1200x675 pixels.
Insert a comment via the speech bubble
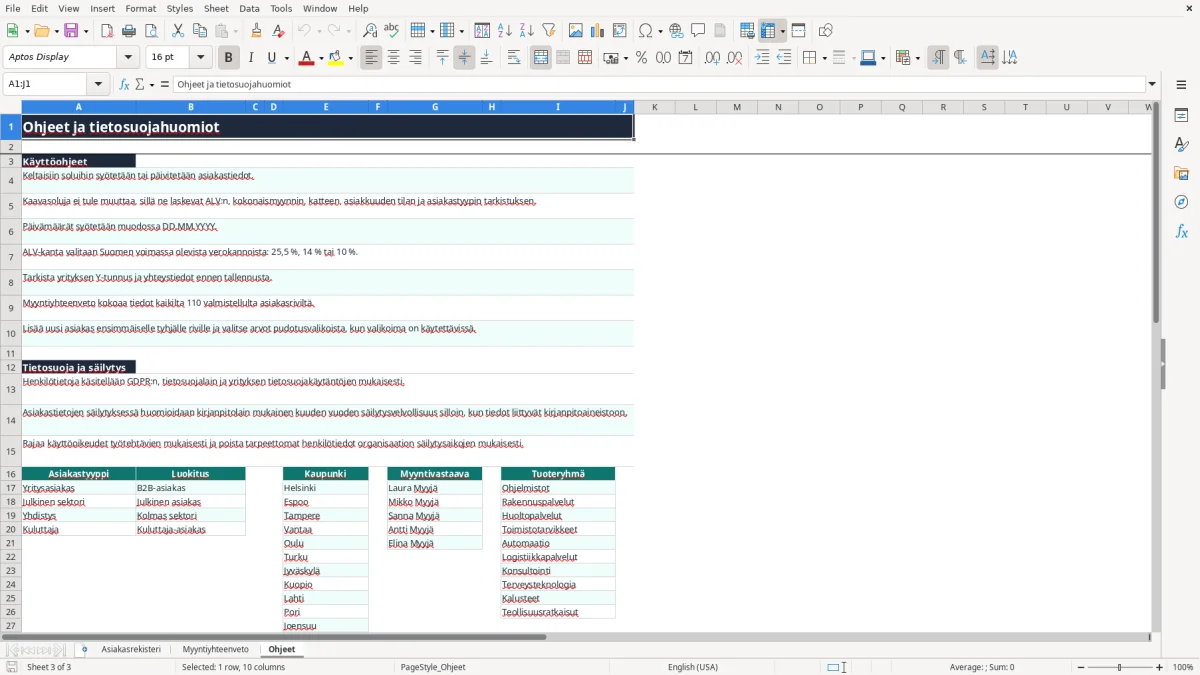(698, 31)
